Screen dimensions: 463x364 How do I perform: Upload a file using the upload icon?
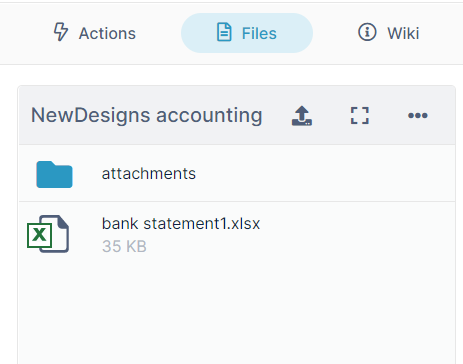(302, 116)
